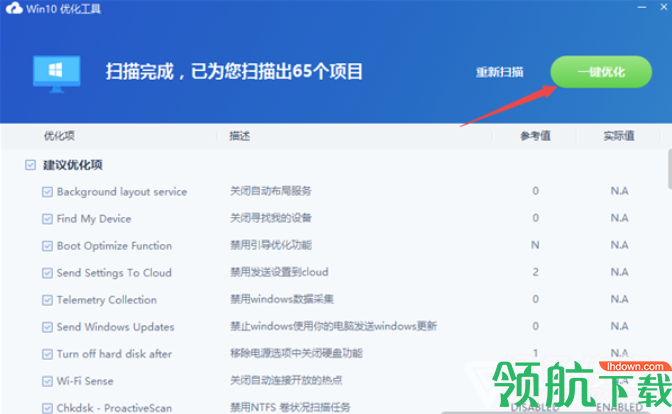The image size is (672, 414).
Task: Click description 关闭自动布局服务
Action: (271, 191)
